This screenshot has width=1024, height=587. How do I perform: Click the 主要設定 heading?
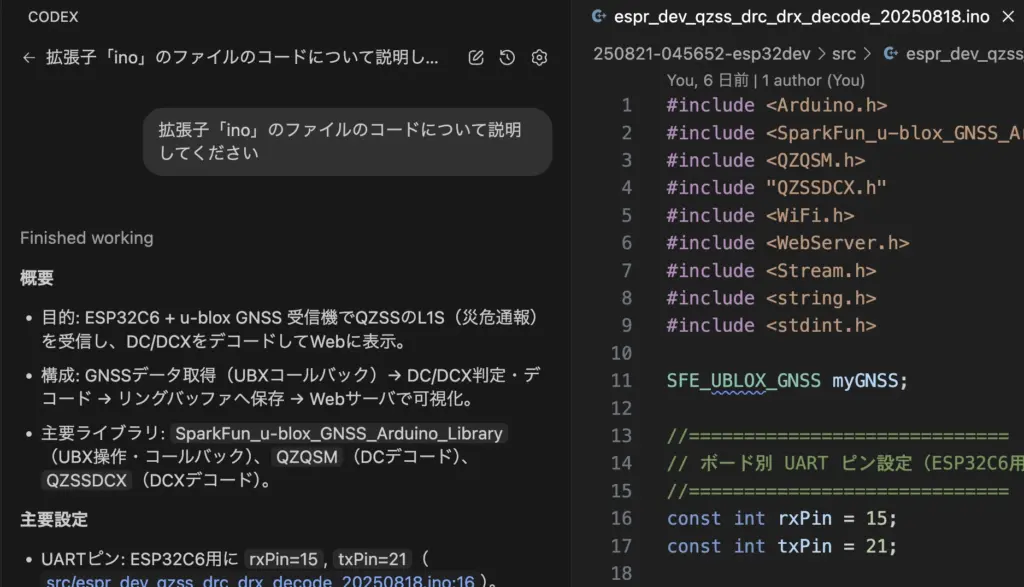54,520
